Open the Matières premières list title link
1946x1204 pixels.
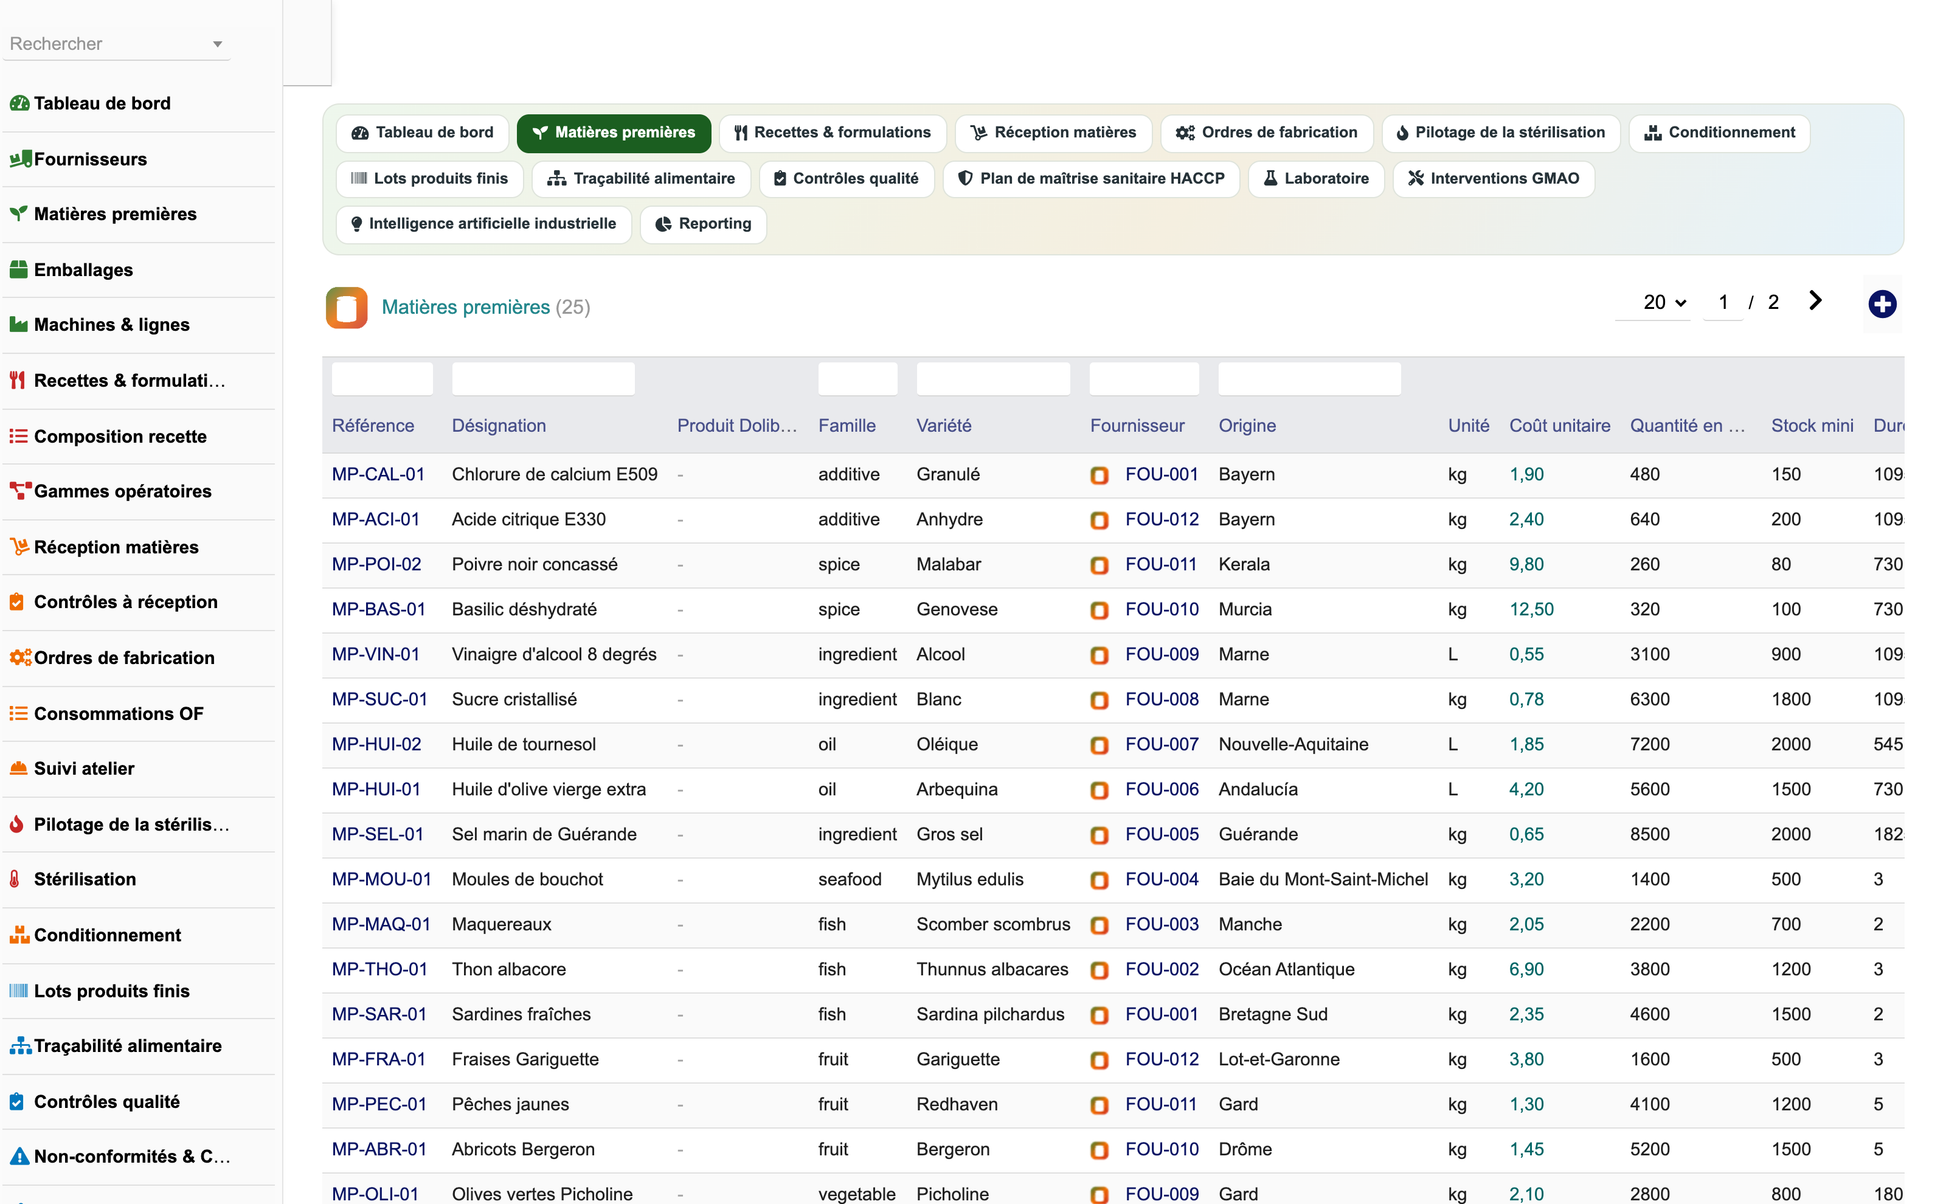(466, 307)
